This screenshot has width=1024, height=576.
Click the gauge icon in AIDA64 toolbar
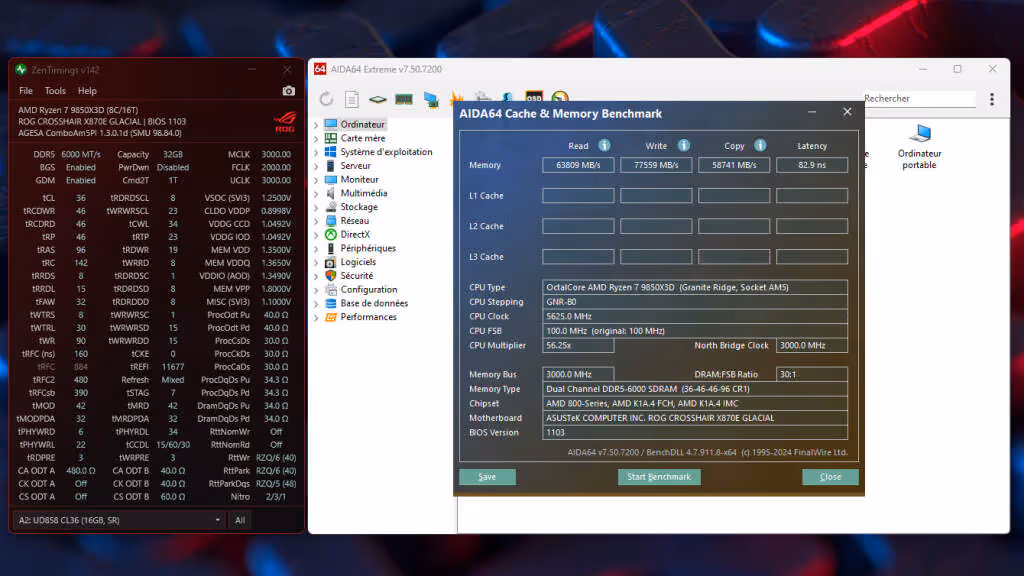[560, 97]
